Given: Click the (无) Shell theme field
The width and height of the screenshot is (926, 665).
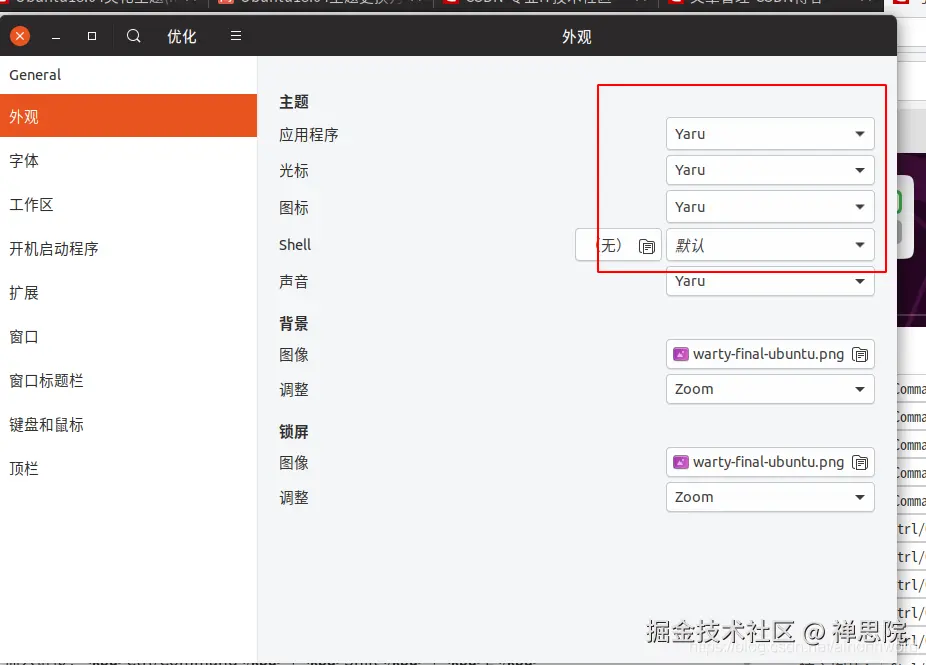Looking at the screenshot, I should tap(605, 245).
